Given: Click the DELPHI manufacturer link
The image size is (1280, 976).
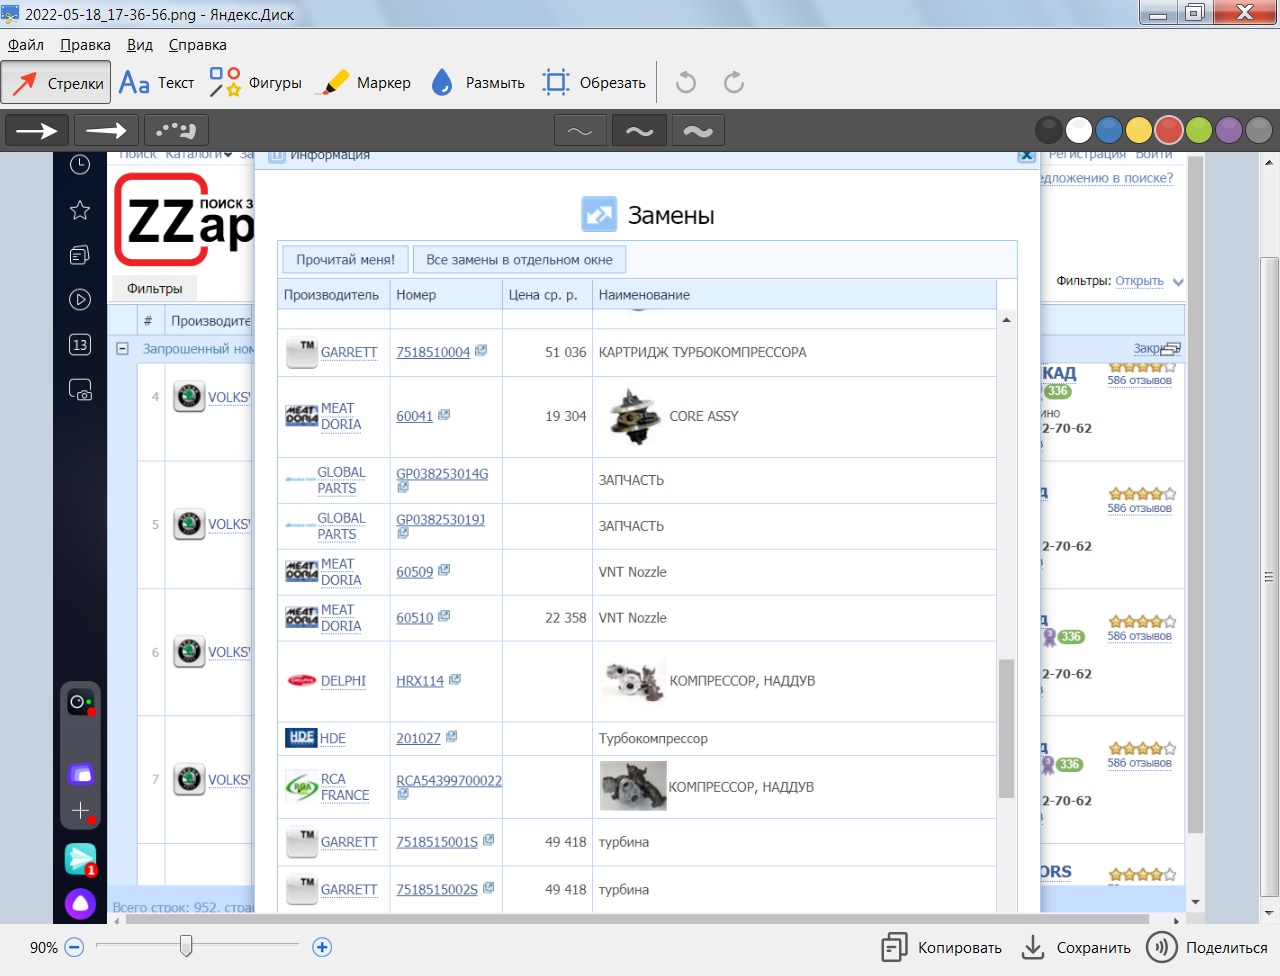Looking at the screenshot, I should 343,681.
